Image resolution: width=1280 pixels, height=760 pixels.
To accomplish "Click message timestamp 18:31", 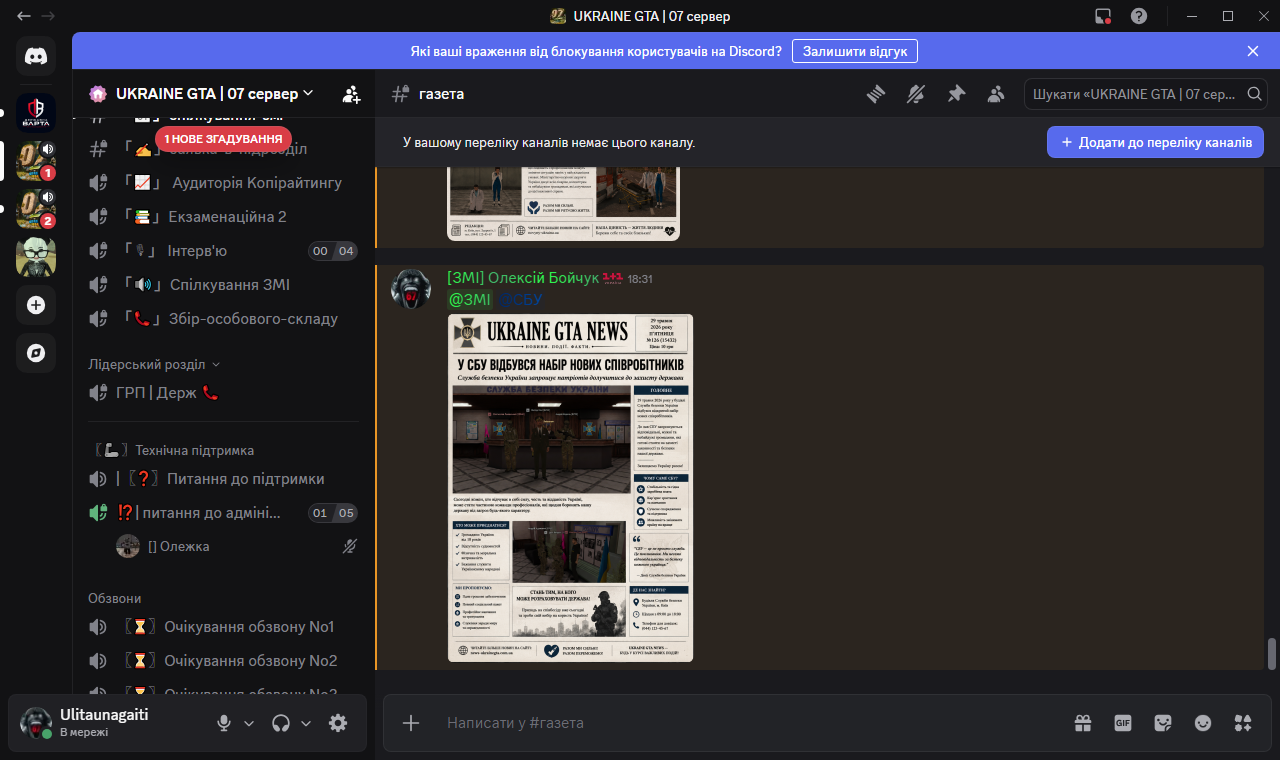I will (x=640, y=279).
